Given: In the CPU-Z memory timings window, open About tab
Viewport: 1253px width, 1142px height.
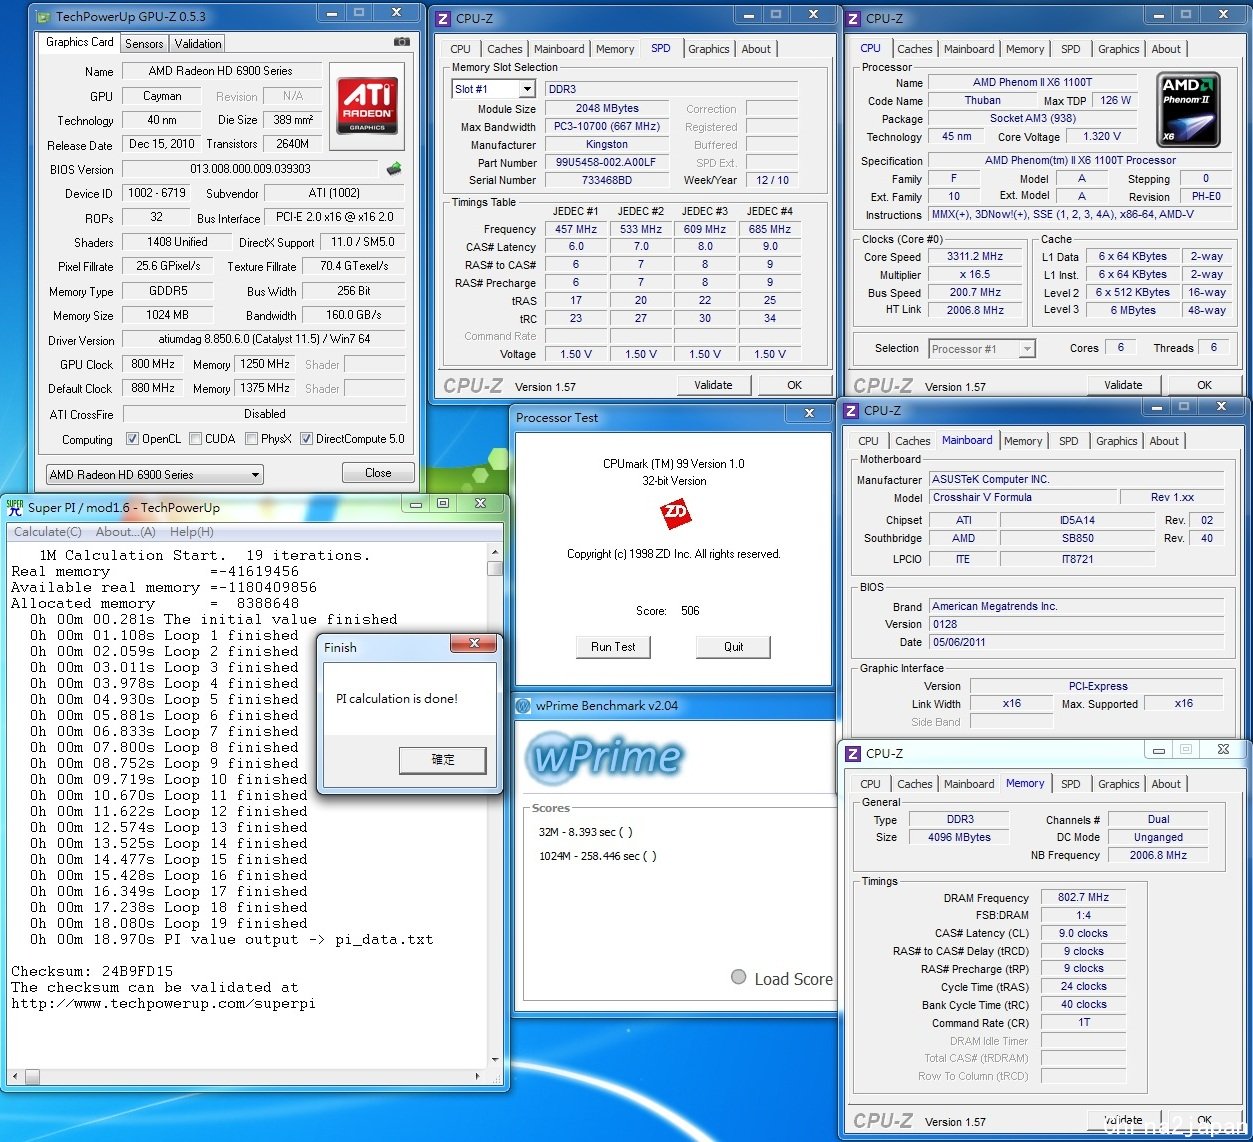Looking at the screenshot, I should click(x=1166, y=784).
